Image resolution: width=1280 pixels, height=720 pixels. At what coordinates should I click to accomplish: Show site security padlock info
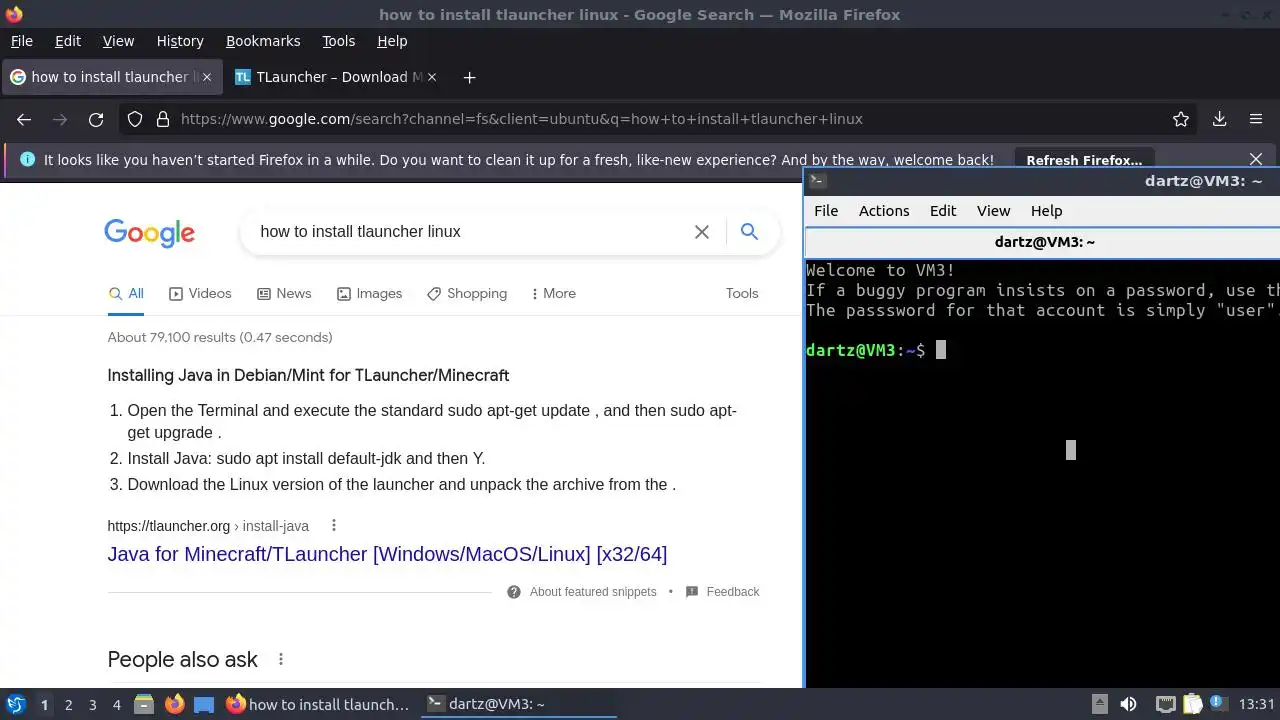pos(163,119)
